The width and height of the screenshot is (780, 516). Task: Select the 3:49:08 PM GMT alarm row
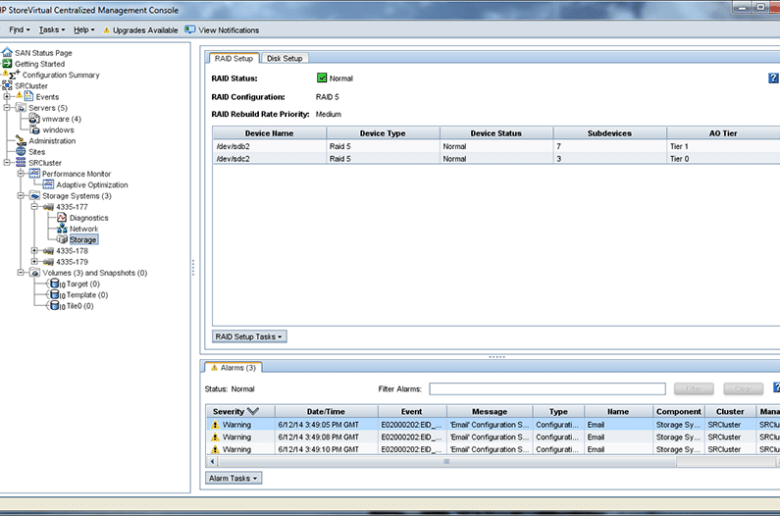click(492, 437)
